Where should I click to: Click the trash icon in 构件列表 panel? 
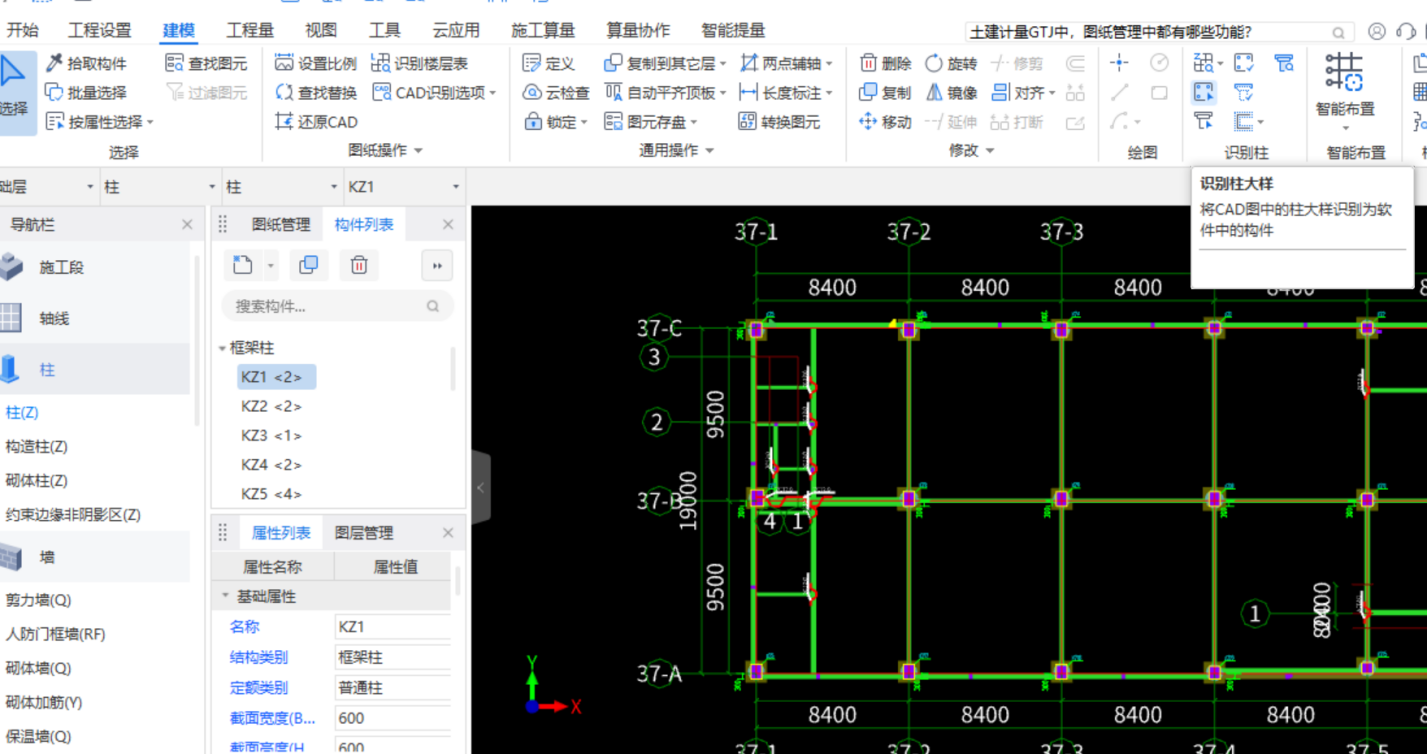tap(359, 265)
